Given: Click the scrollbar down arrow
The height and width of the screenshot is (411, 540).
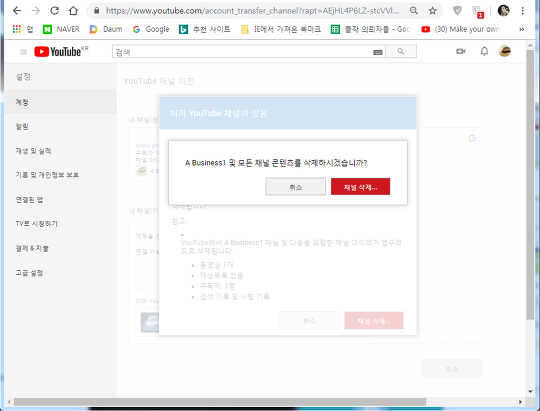Looking at the screenshot, I should click(x=530, y=391).
